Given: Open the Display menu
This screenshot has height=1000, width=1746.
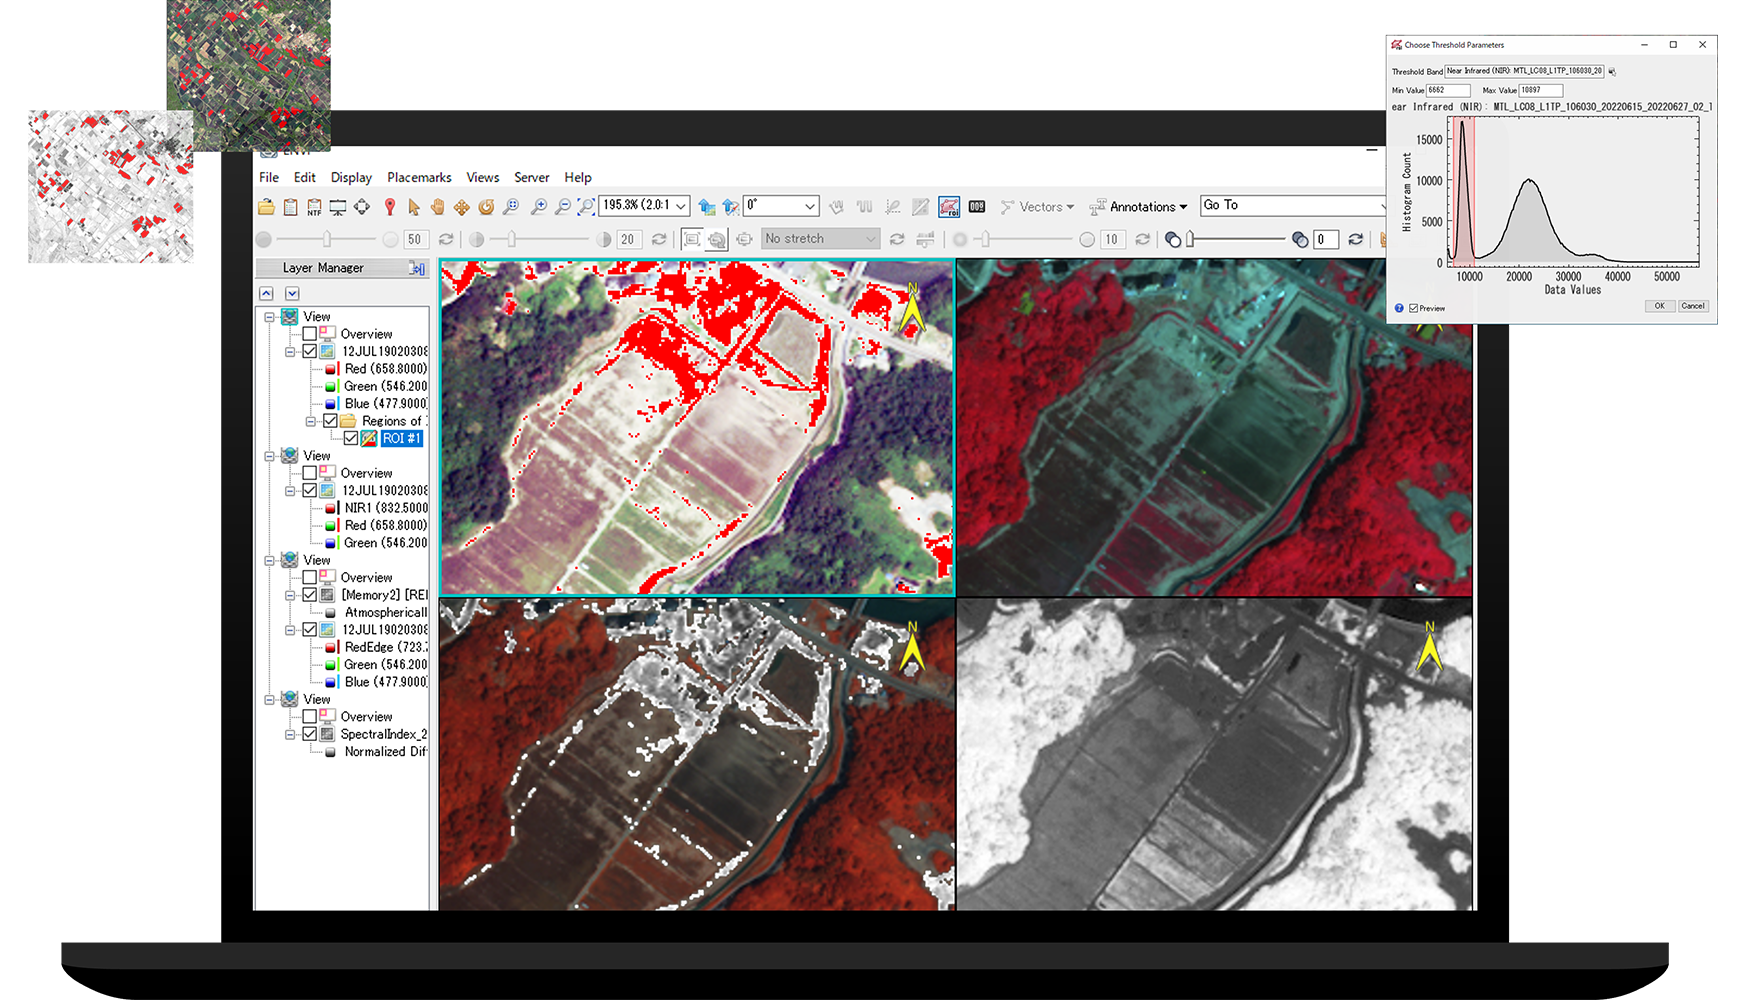Looking at the screenshot, I should 351,177.
